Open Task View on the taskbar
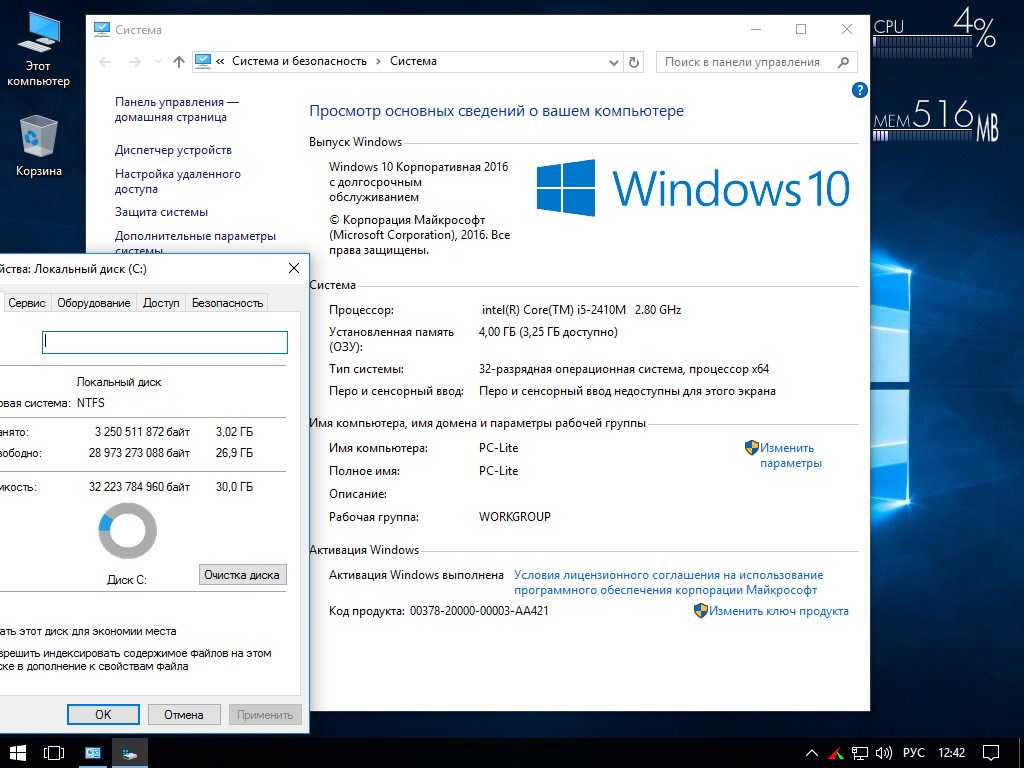1024x768 pixels. pos(54,752)
